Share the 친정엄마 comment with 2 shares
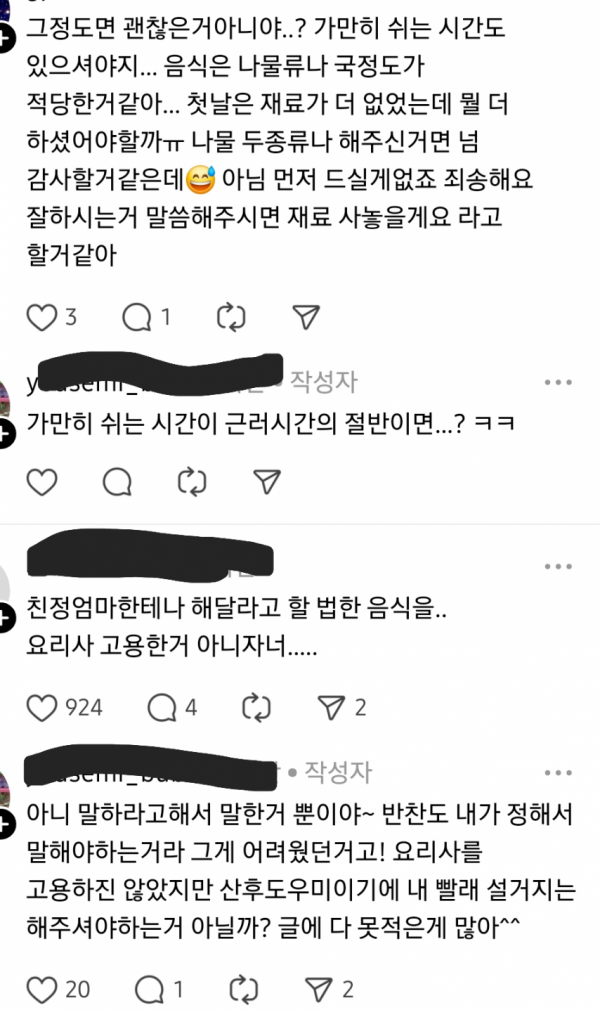The width and height of the screenshot is (600, 1010). tap(331, 708)
